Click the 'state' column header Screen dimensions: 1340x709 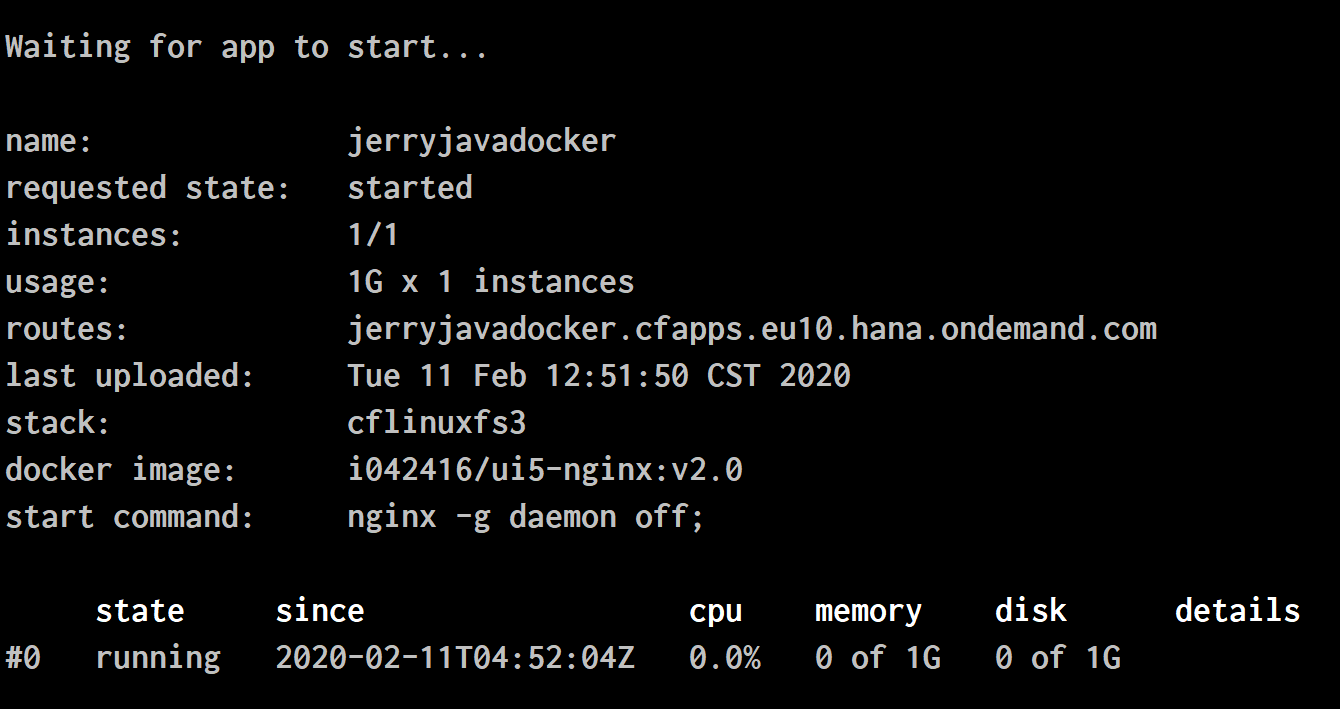[x=139, y=611]
